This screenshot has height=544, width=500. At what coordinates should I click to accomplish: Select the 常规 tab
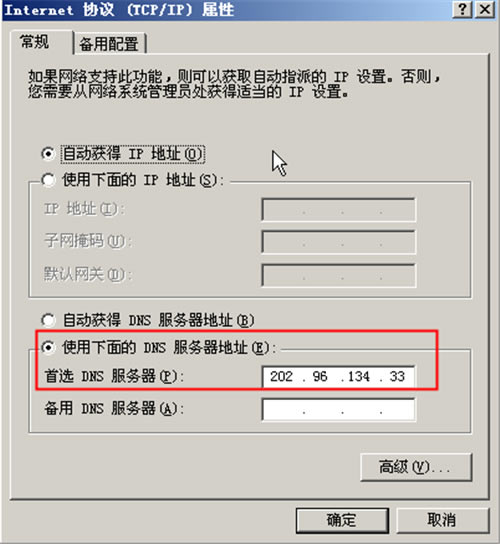click(34, 42)
